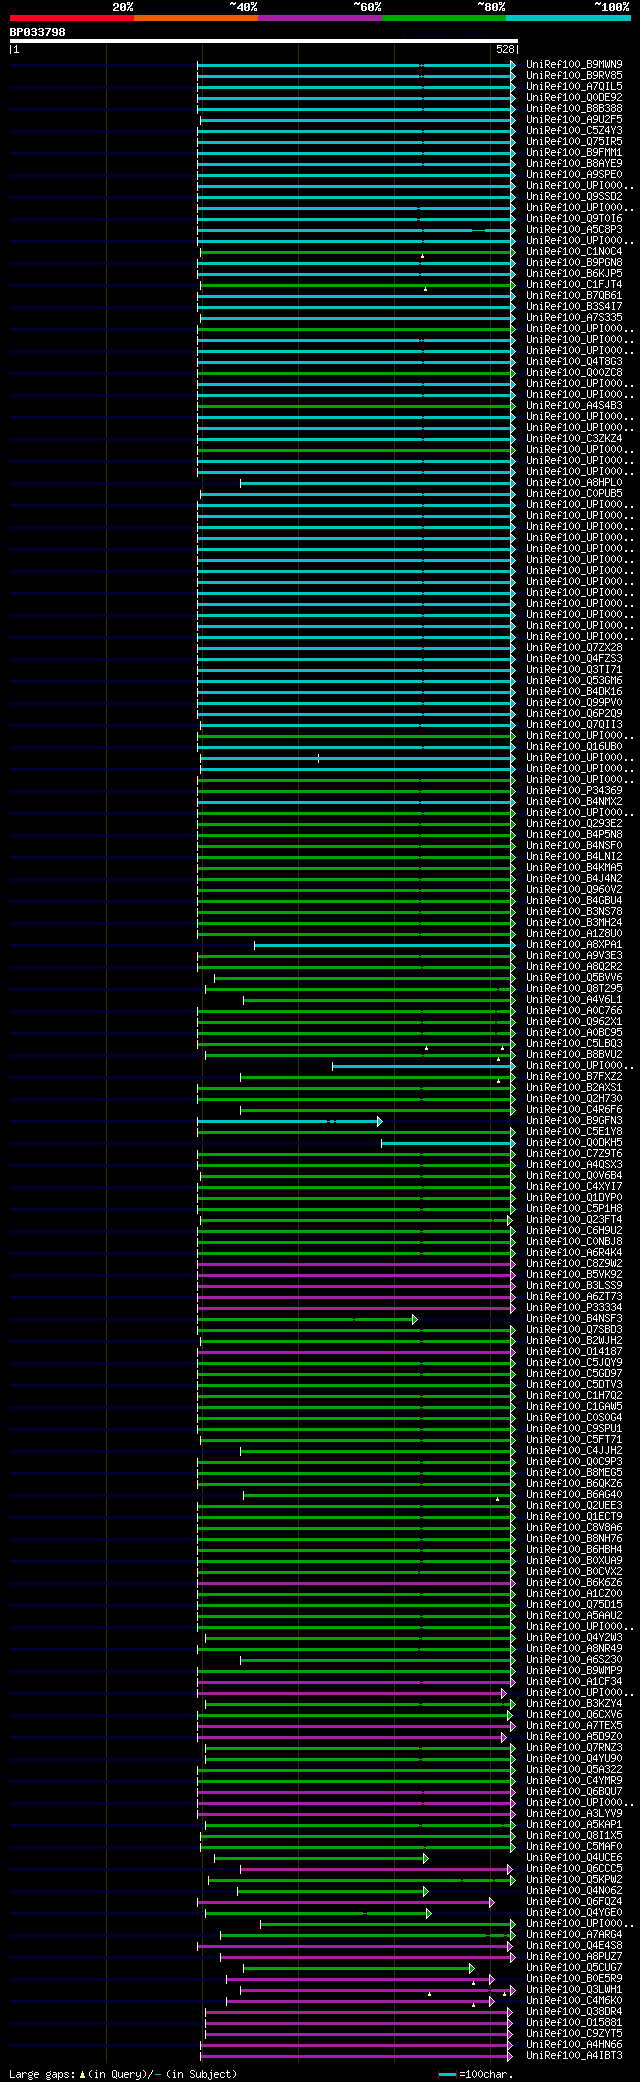Open hit UniRef100_A5D9Z0

click(x=574, y=1736)
